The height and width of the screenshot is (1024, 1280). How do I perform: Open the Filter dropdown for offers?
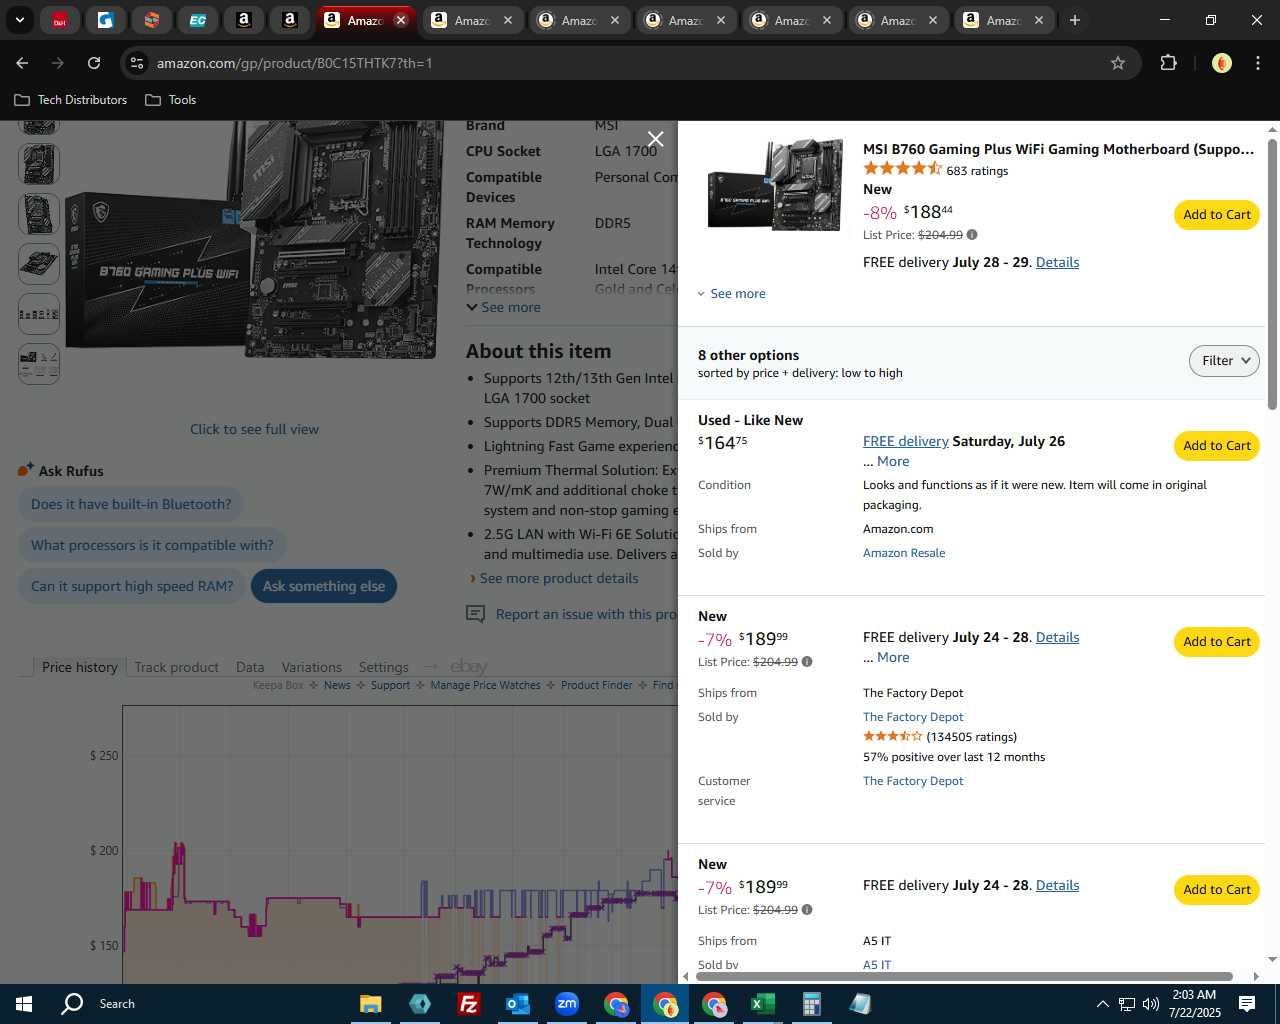click(x=1224, y=361)
